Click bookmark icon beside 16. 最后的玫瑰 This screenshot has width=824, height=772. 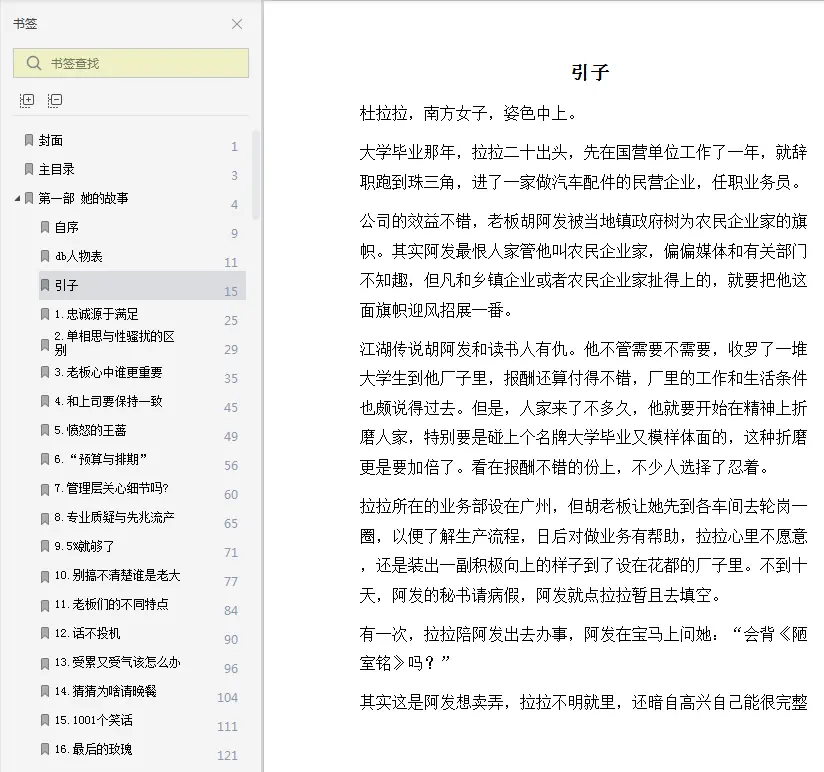click(x=45, y=749)
